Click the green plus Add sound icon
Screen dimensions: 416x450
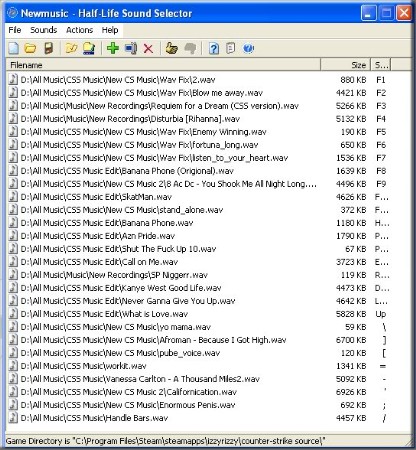click(x=113, y=48)
